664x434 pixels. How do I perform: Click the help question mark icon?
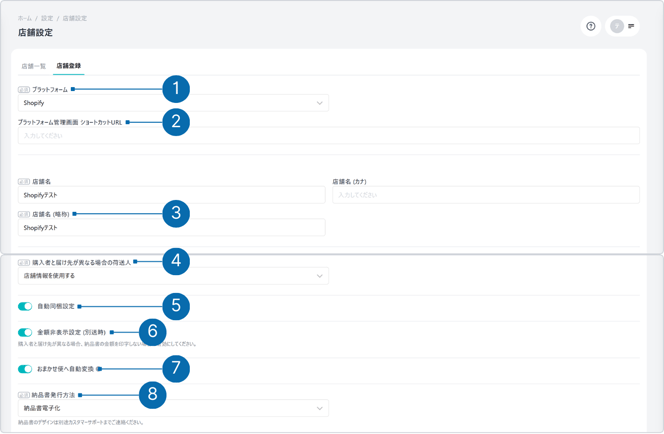pos(591,26)
